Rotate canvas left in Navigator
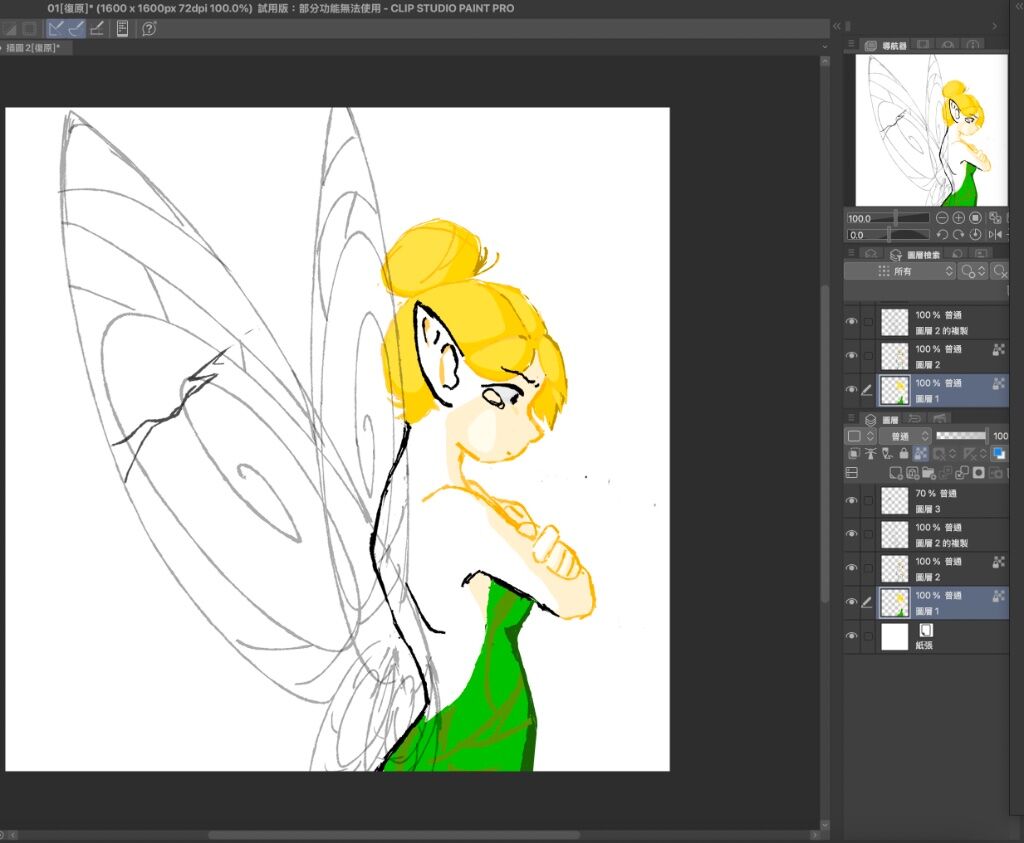This screenshot has width=1024, height=843. pyautogui.click(x=942, y=234)
